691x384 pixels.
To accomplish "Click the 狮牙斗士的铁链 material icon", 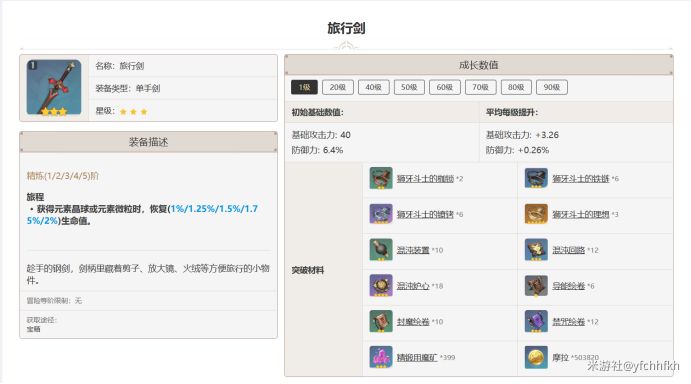I will coord(536,178).
